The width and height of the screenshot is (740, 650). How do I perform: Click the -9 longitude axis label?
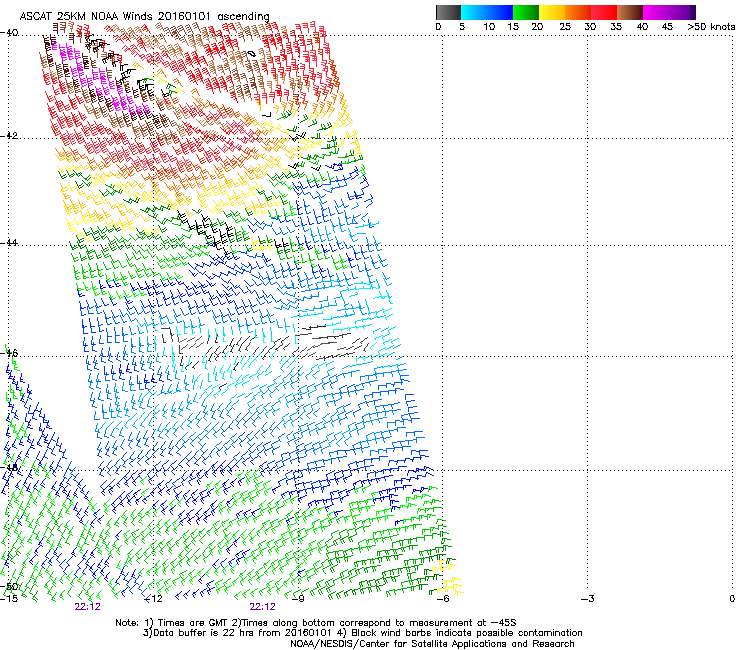[x=298, y=599]
